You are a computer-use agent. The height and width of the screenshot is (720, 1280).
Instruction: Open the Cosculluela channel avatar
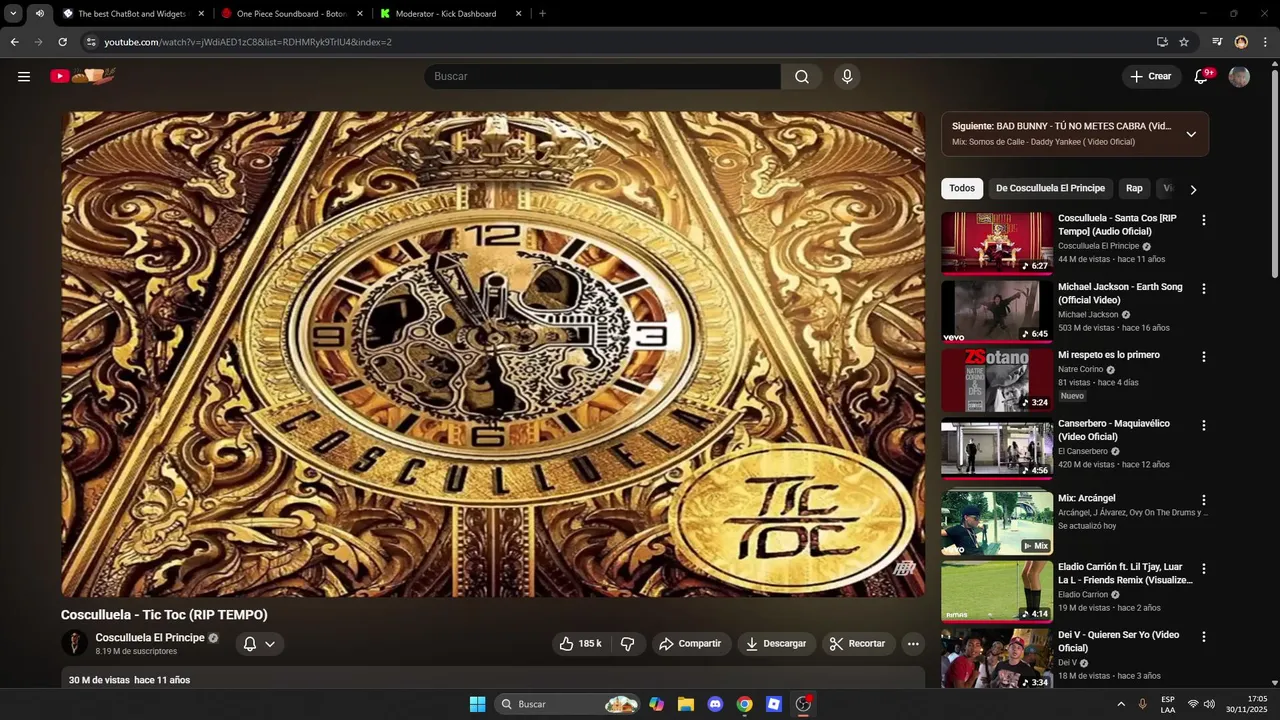[74, 643]
